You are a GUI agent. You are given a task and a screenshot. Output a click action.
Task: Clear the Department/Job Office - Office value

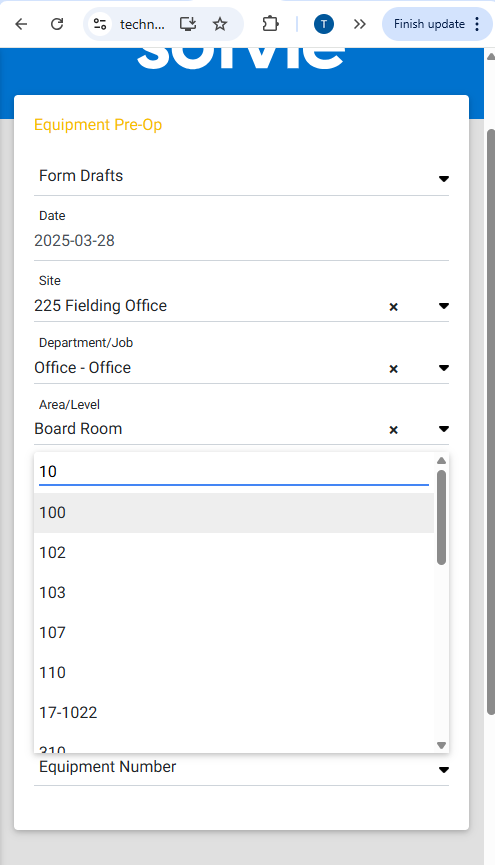click(x=393, y=369)
